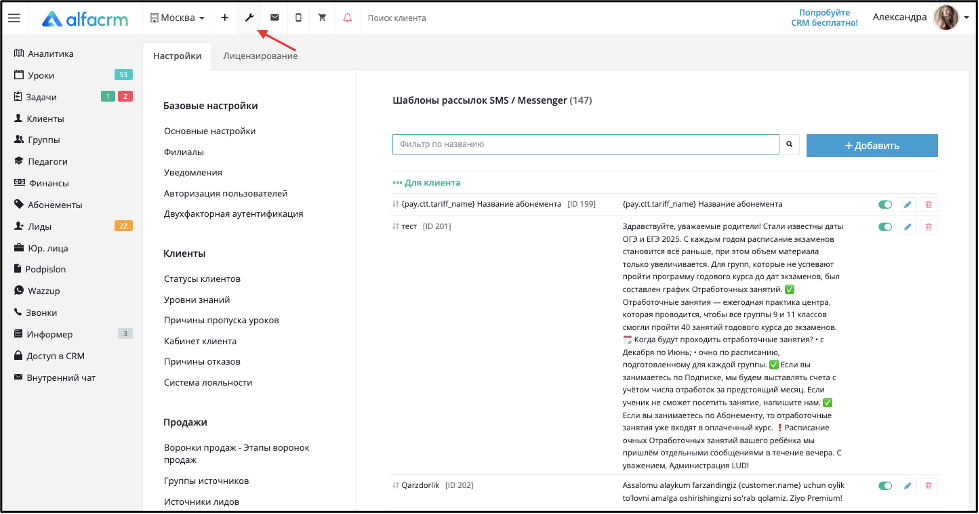This screenshot has width=979, height=514.
Task: Toggle off the ID 199 template switch
Action: pos(885,204)
